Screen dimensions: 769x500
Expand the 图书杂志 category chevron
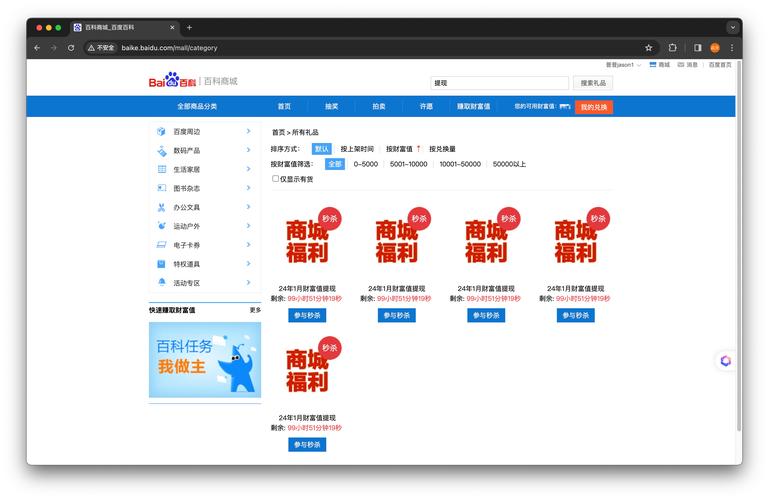[248, 188]
